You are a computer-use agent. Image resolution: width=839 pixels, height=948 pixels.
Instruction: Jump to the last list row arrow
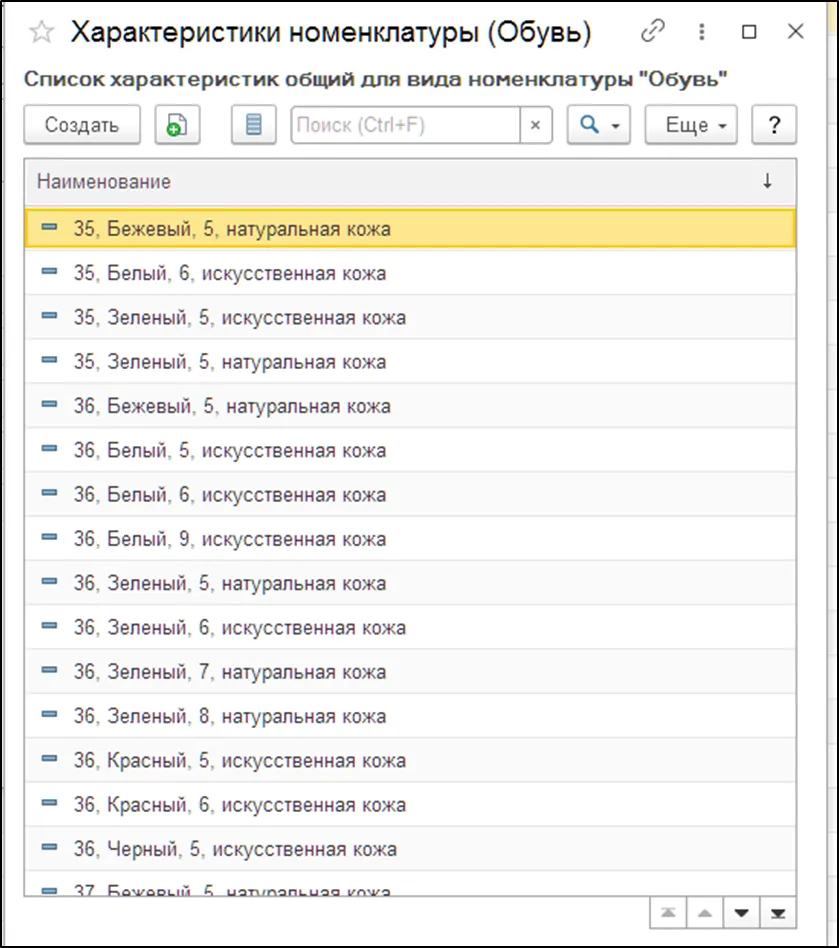tap(777, 912)
